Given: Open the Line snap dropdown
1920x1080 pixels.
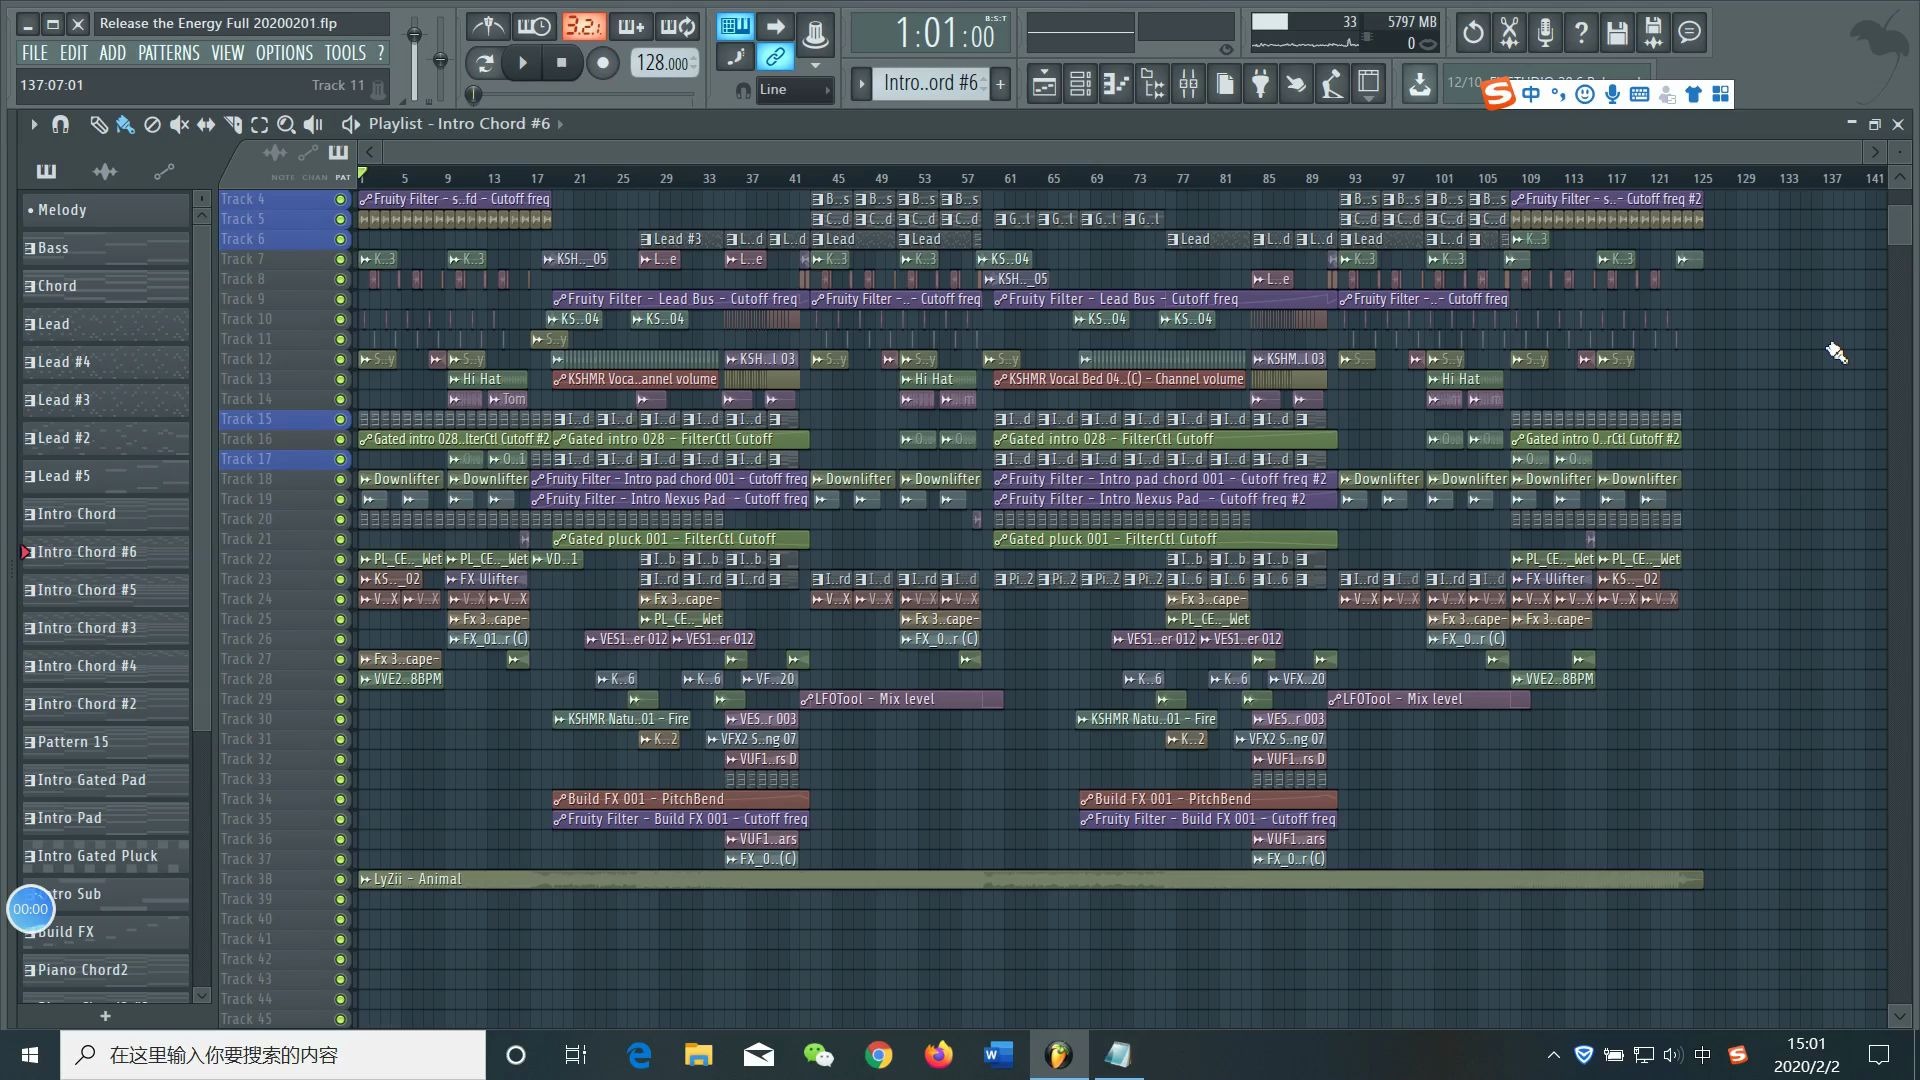Looking at the screenshot, I should pyautogui.click(x=795, y=90).
